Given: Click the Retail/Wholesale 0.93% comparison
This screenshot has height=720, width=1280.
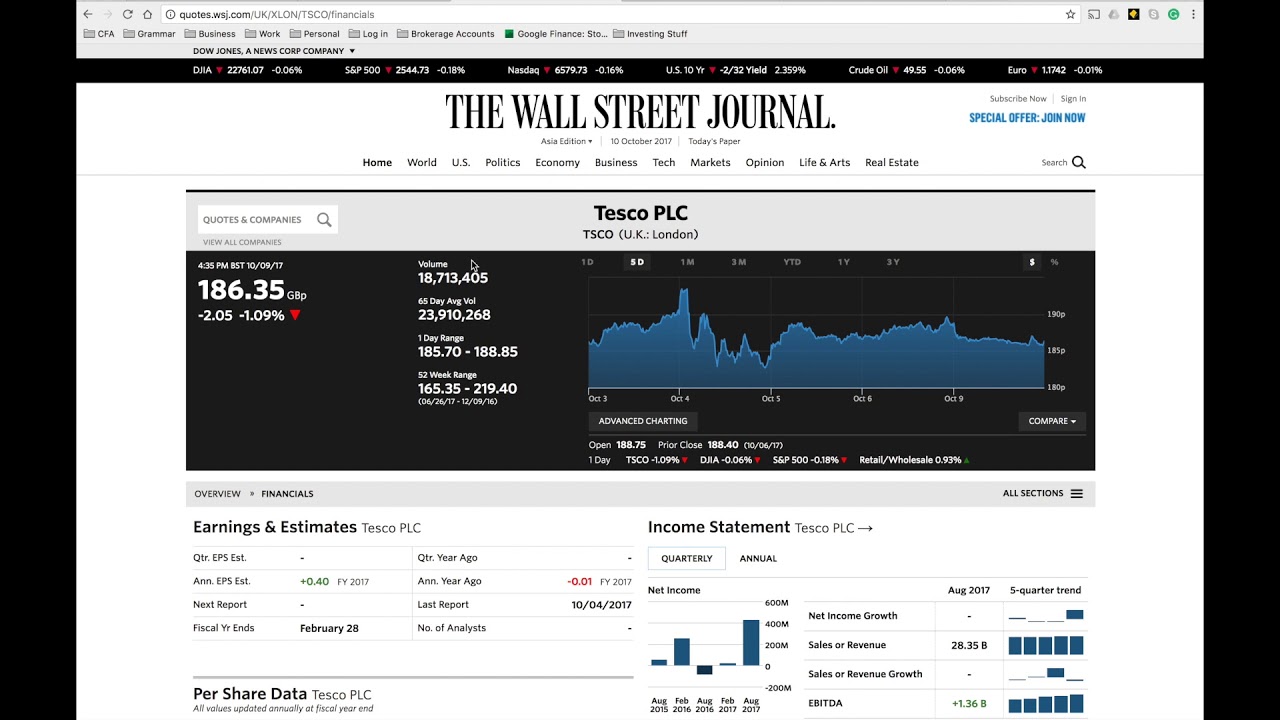Looking at the screenshot, I should 914,460.
